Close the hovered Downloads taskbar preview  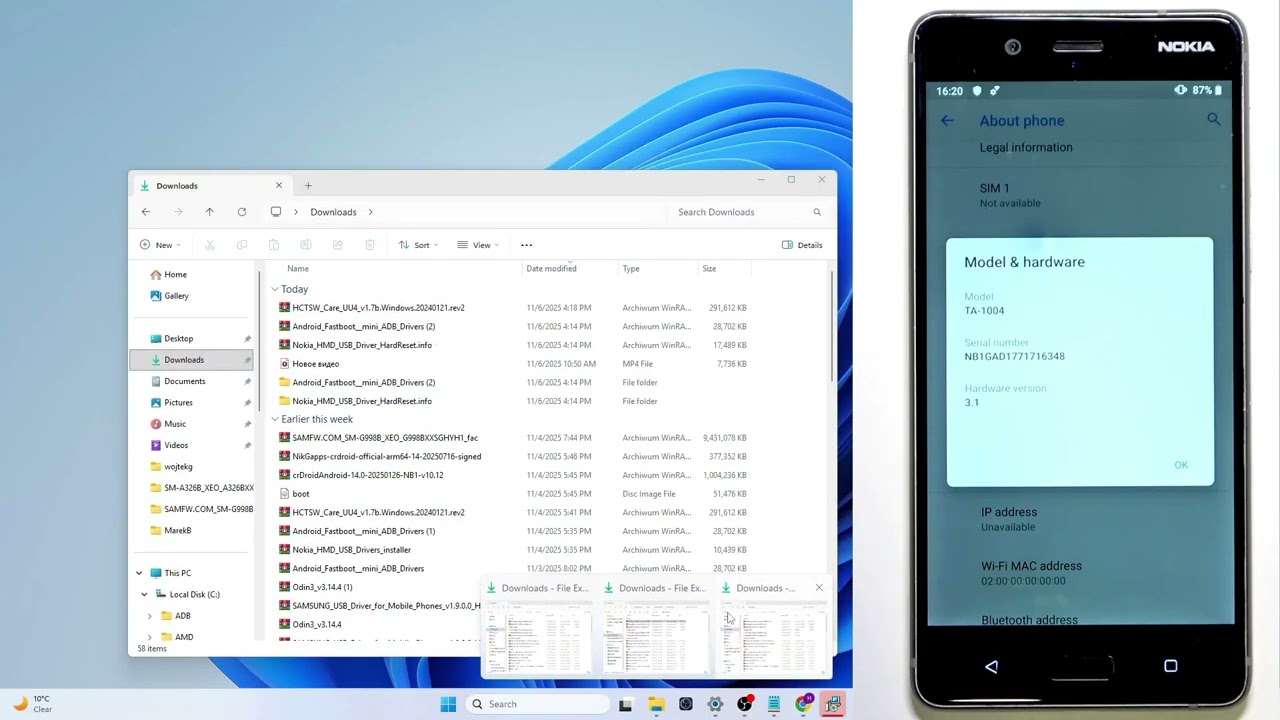click(819, 588)
